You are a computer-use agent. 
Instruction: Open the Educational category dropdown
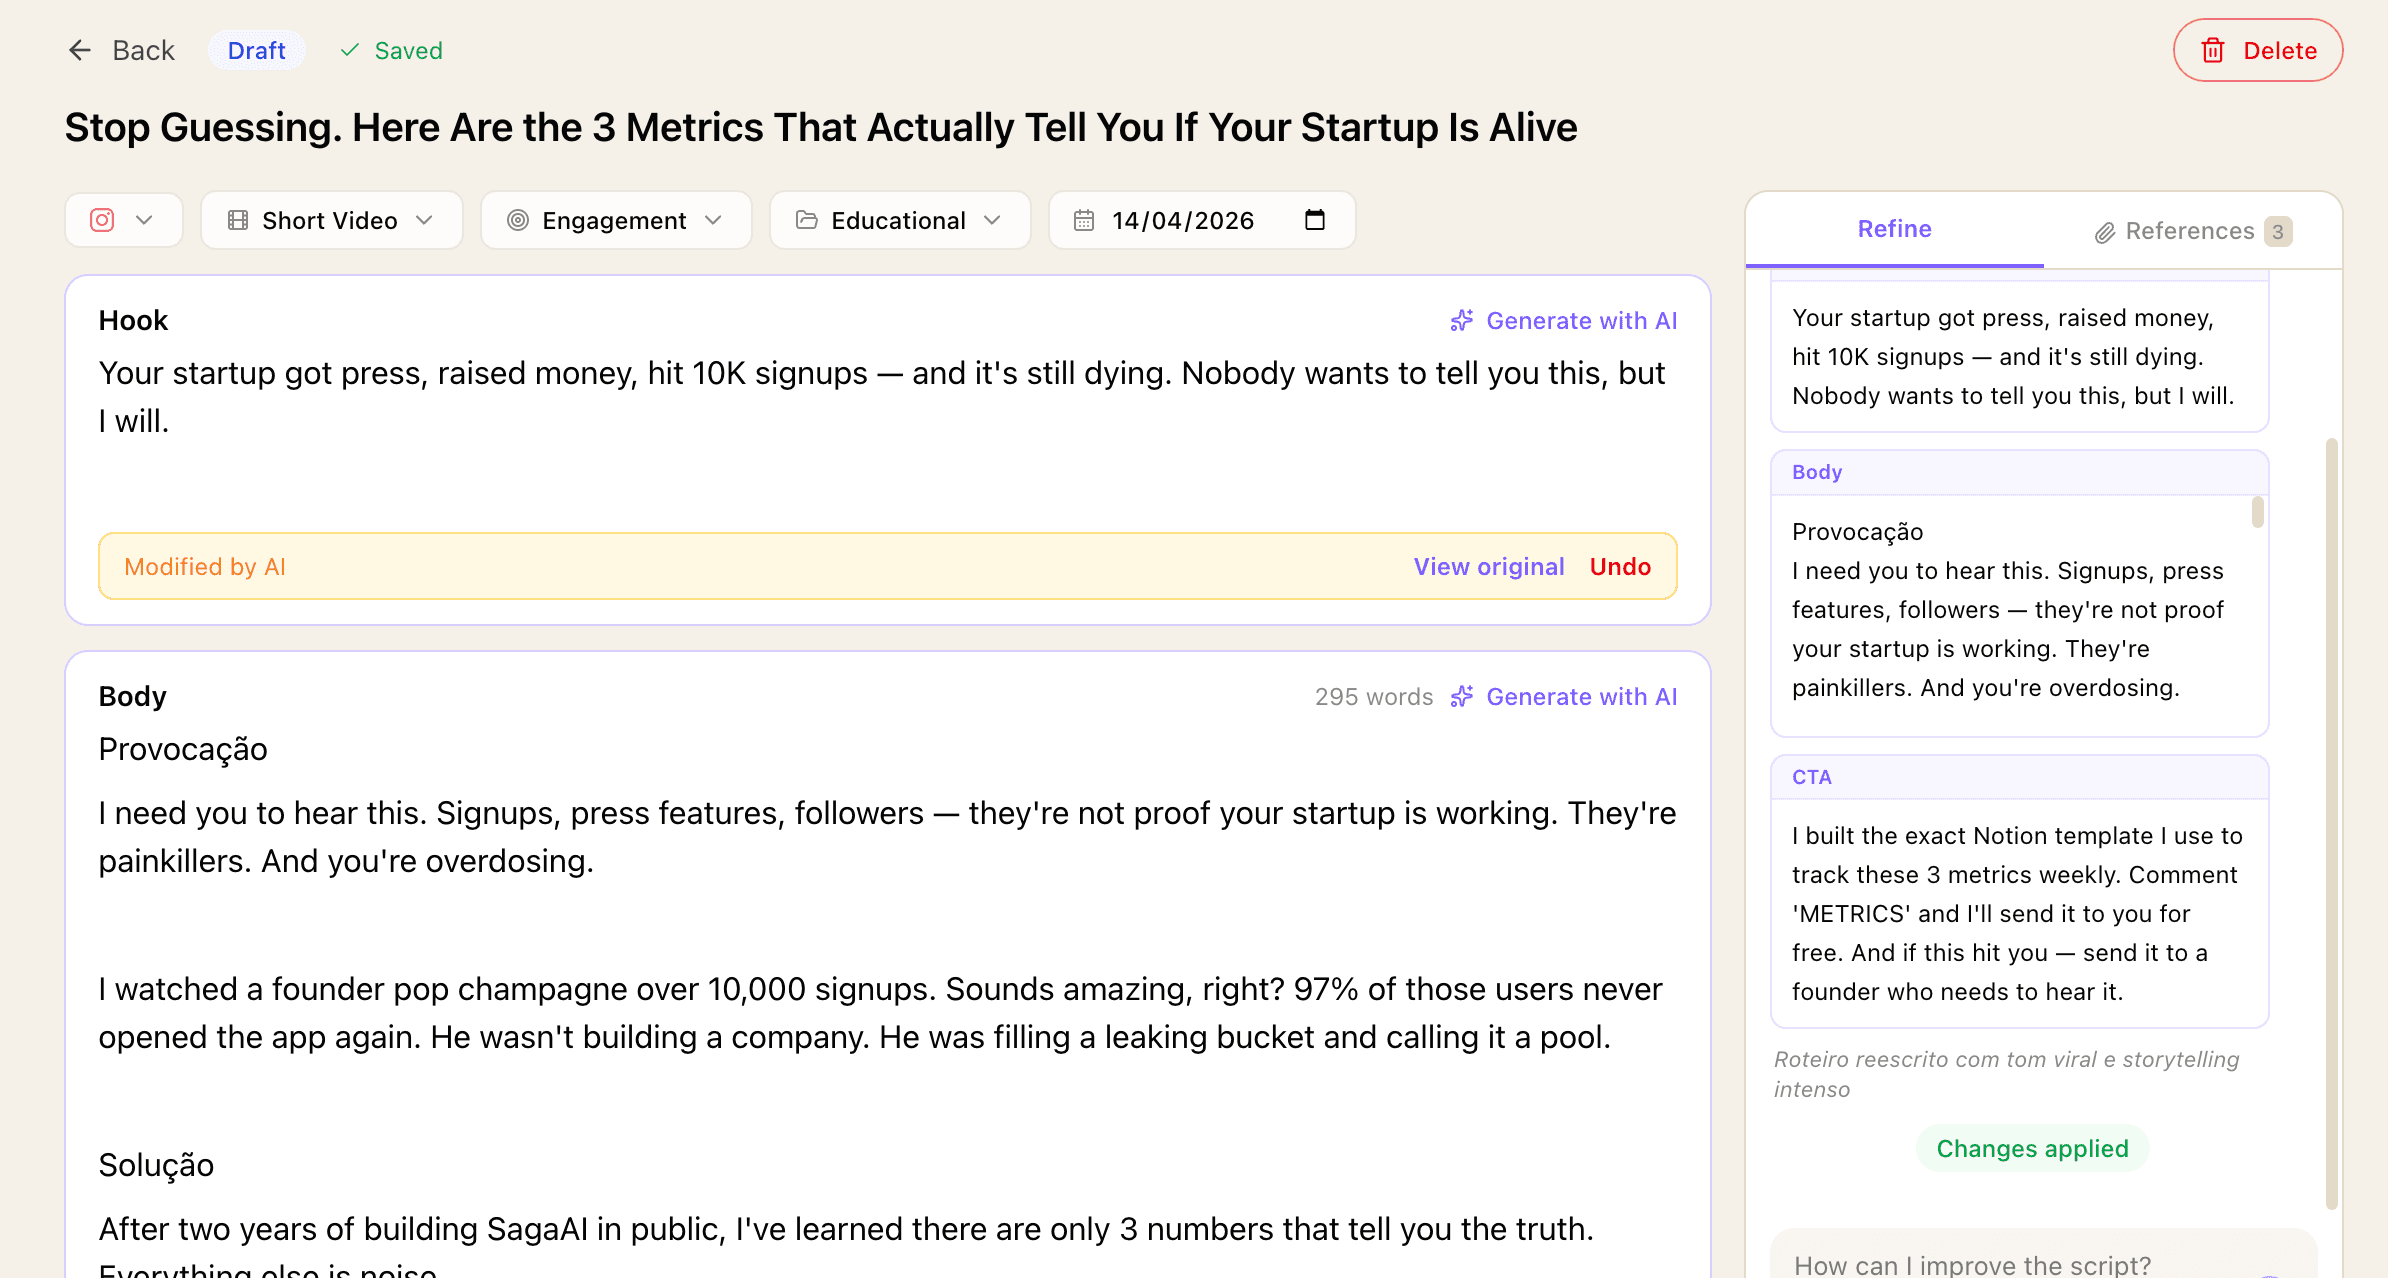pyautogui.click(x=900, y=220)
